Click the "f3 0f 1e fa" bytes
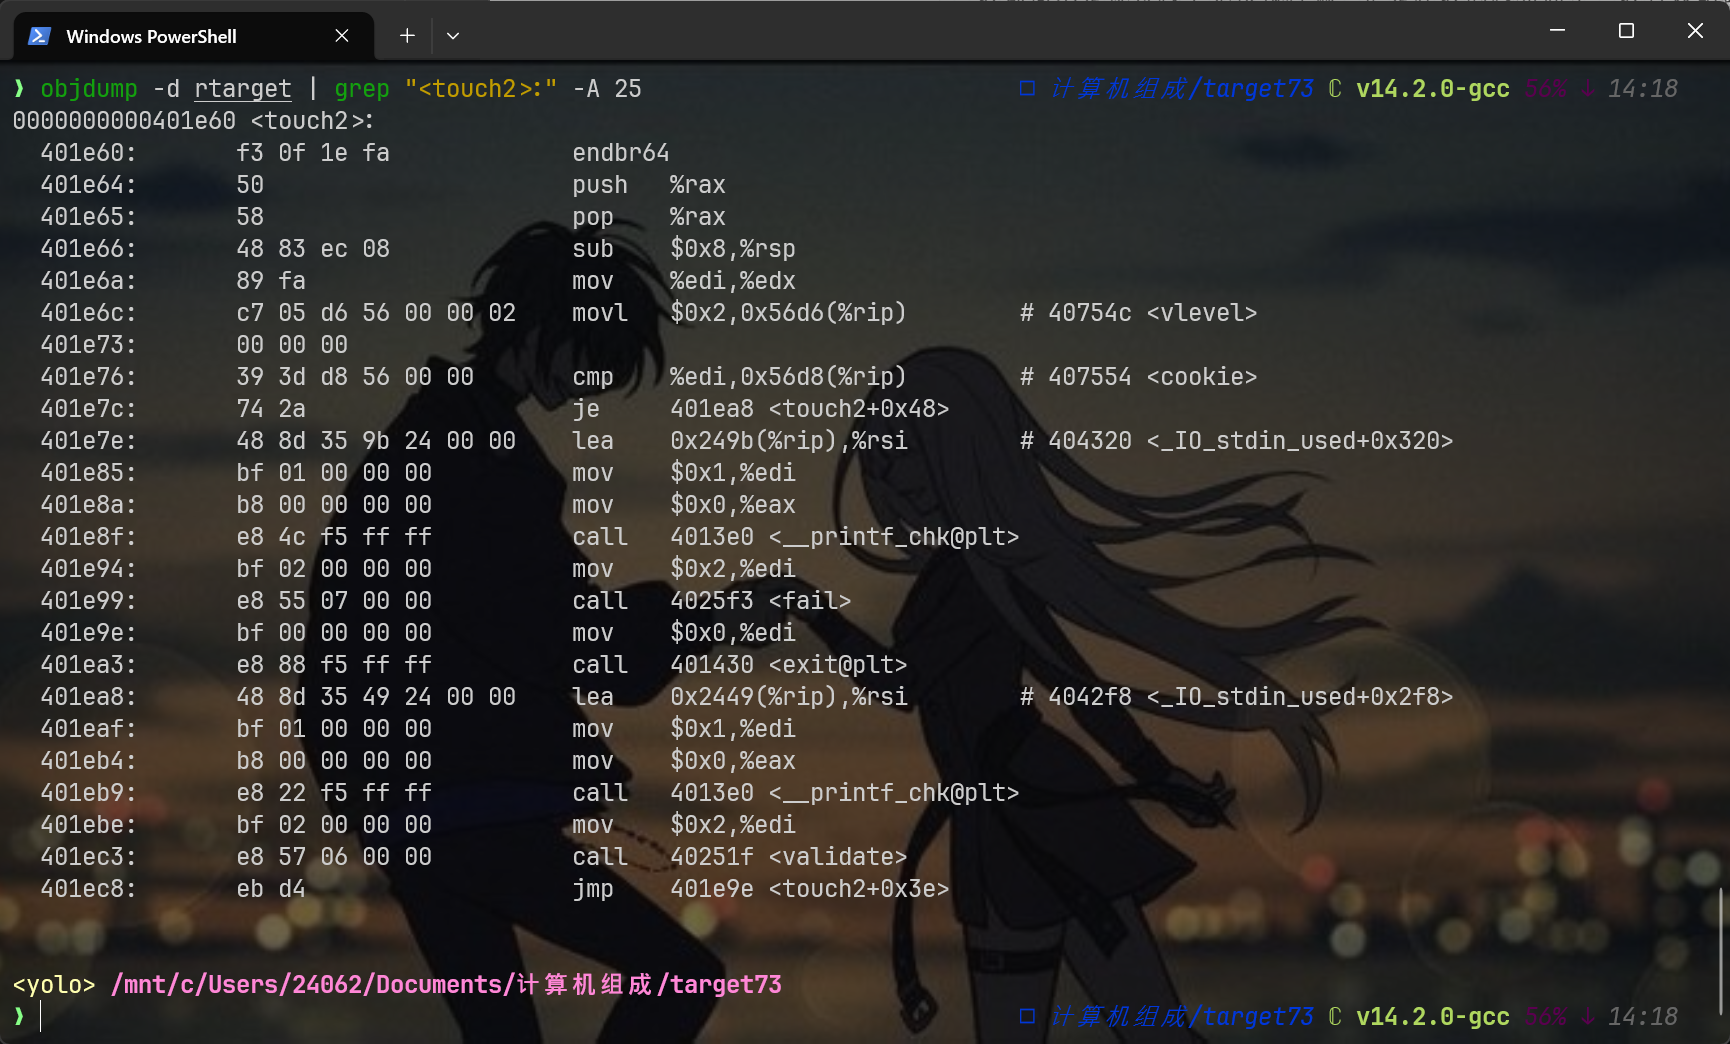This screenshot has height=1044, width=1730. pos(313,153)
